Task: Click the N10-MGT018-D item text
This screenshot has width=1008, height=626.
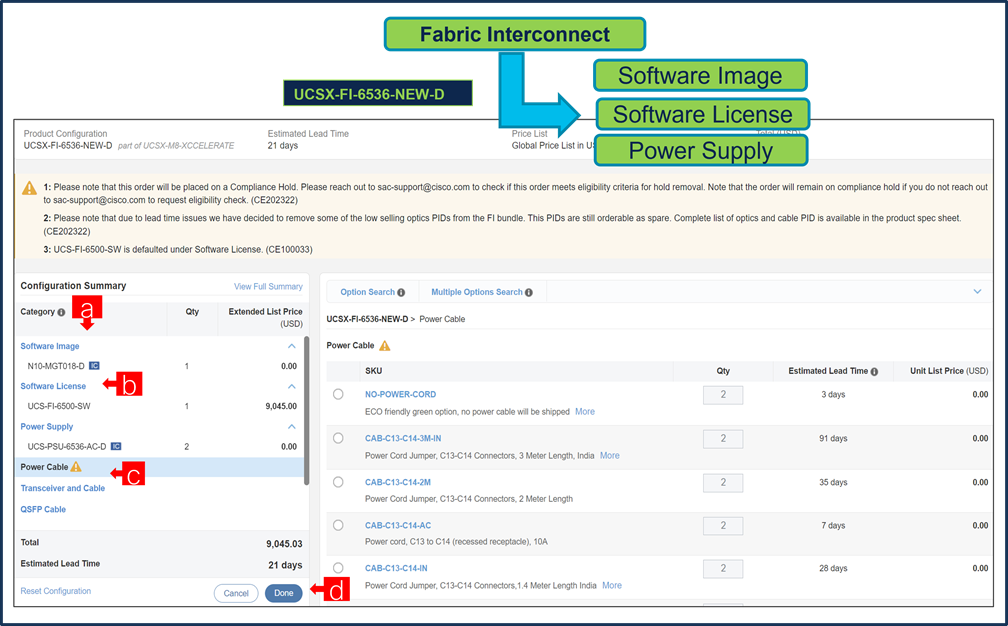Action: click(x=56, y=366)
